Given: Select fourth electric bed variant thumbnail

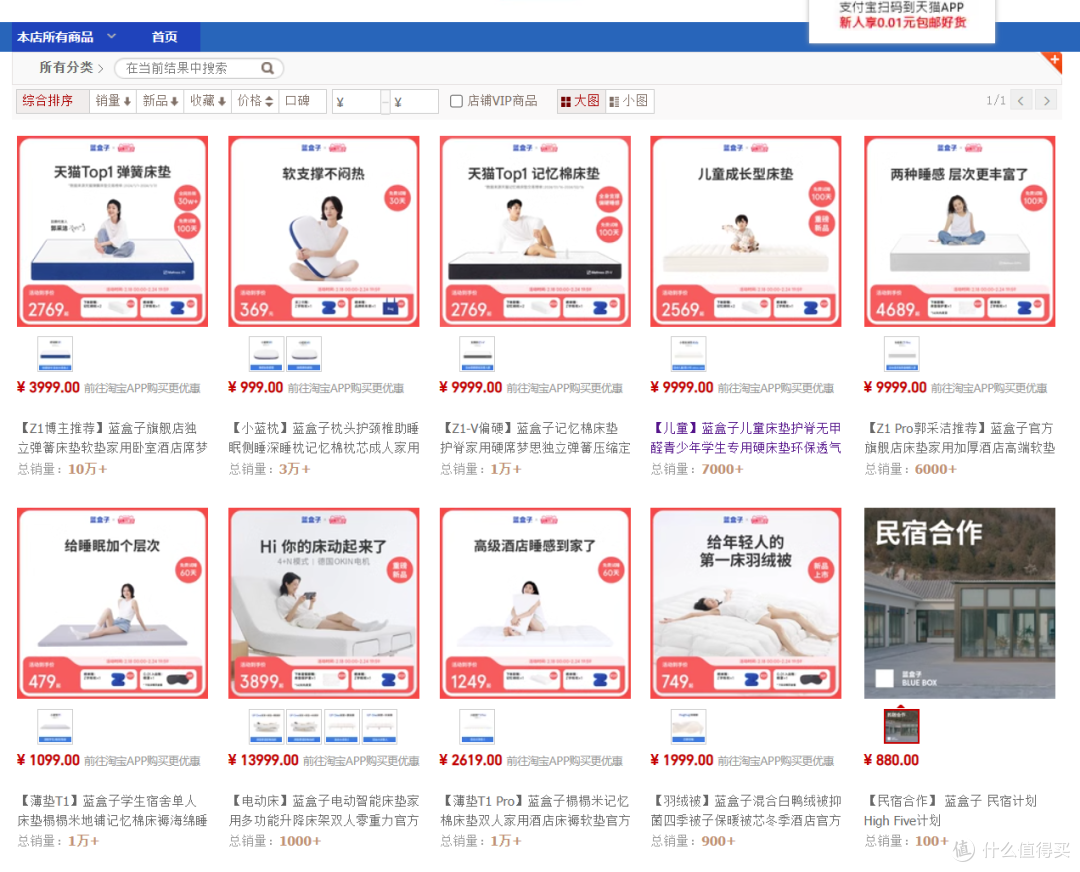Looking at the screenshot, I should coord(380,726).
